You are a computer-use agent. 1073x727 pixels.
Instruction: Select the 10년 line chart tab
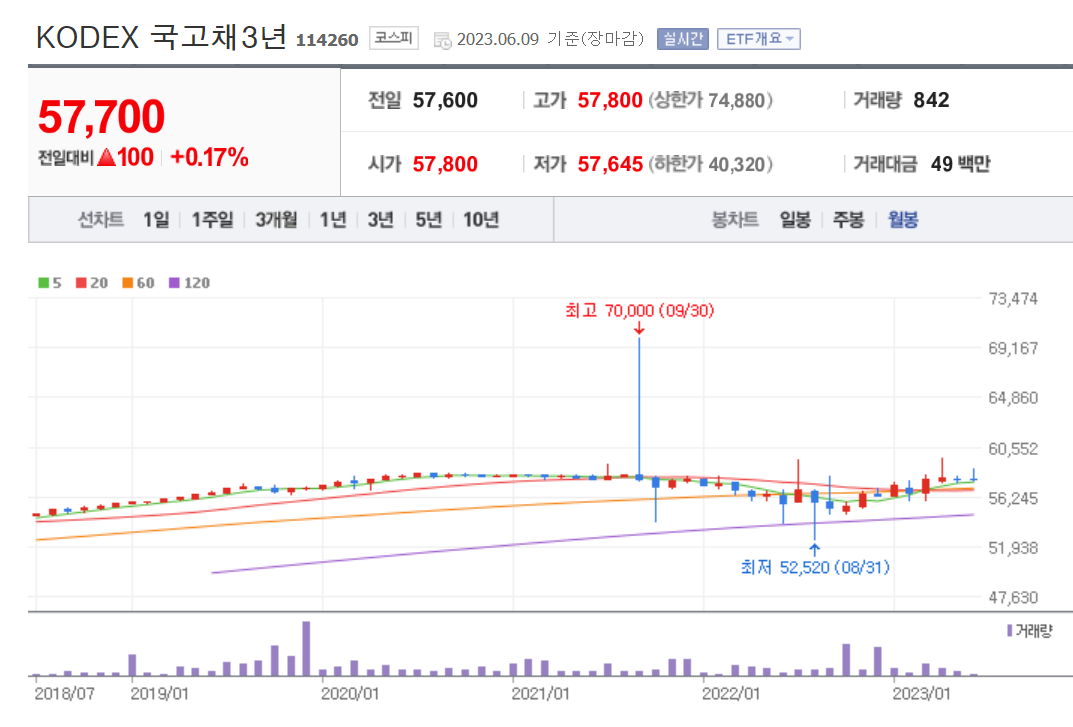coord(481,220)
